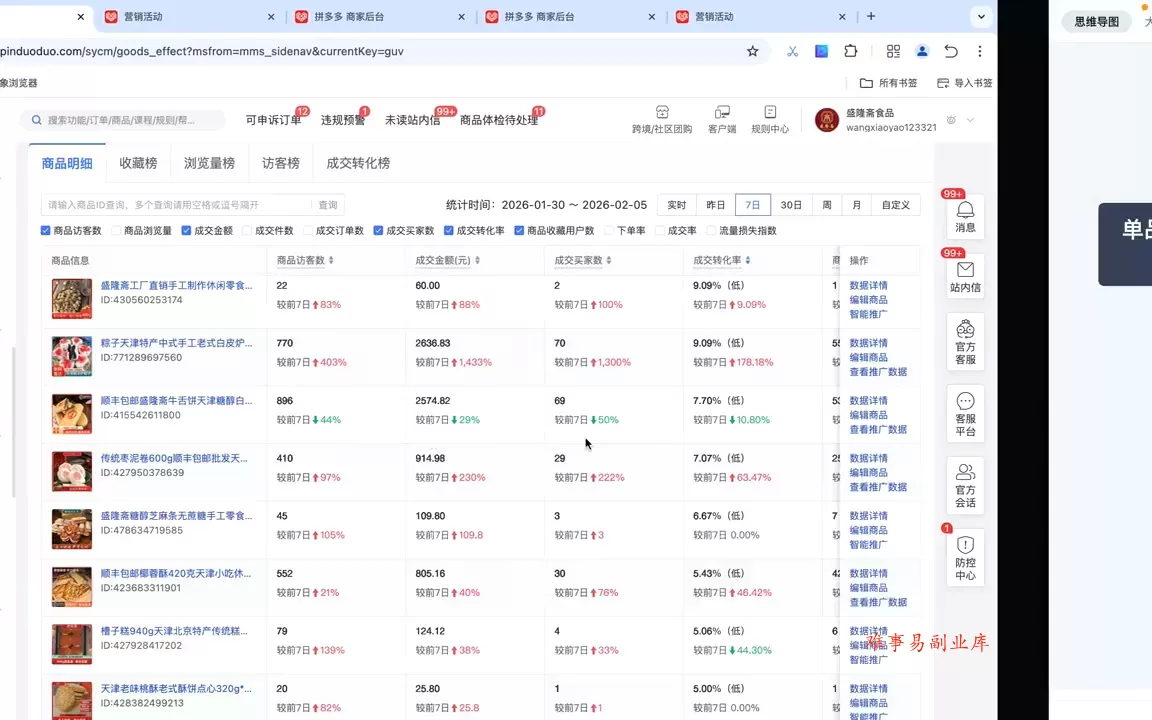Open the 思维导图 button in the right window

point(1096,22)
